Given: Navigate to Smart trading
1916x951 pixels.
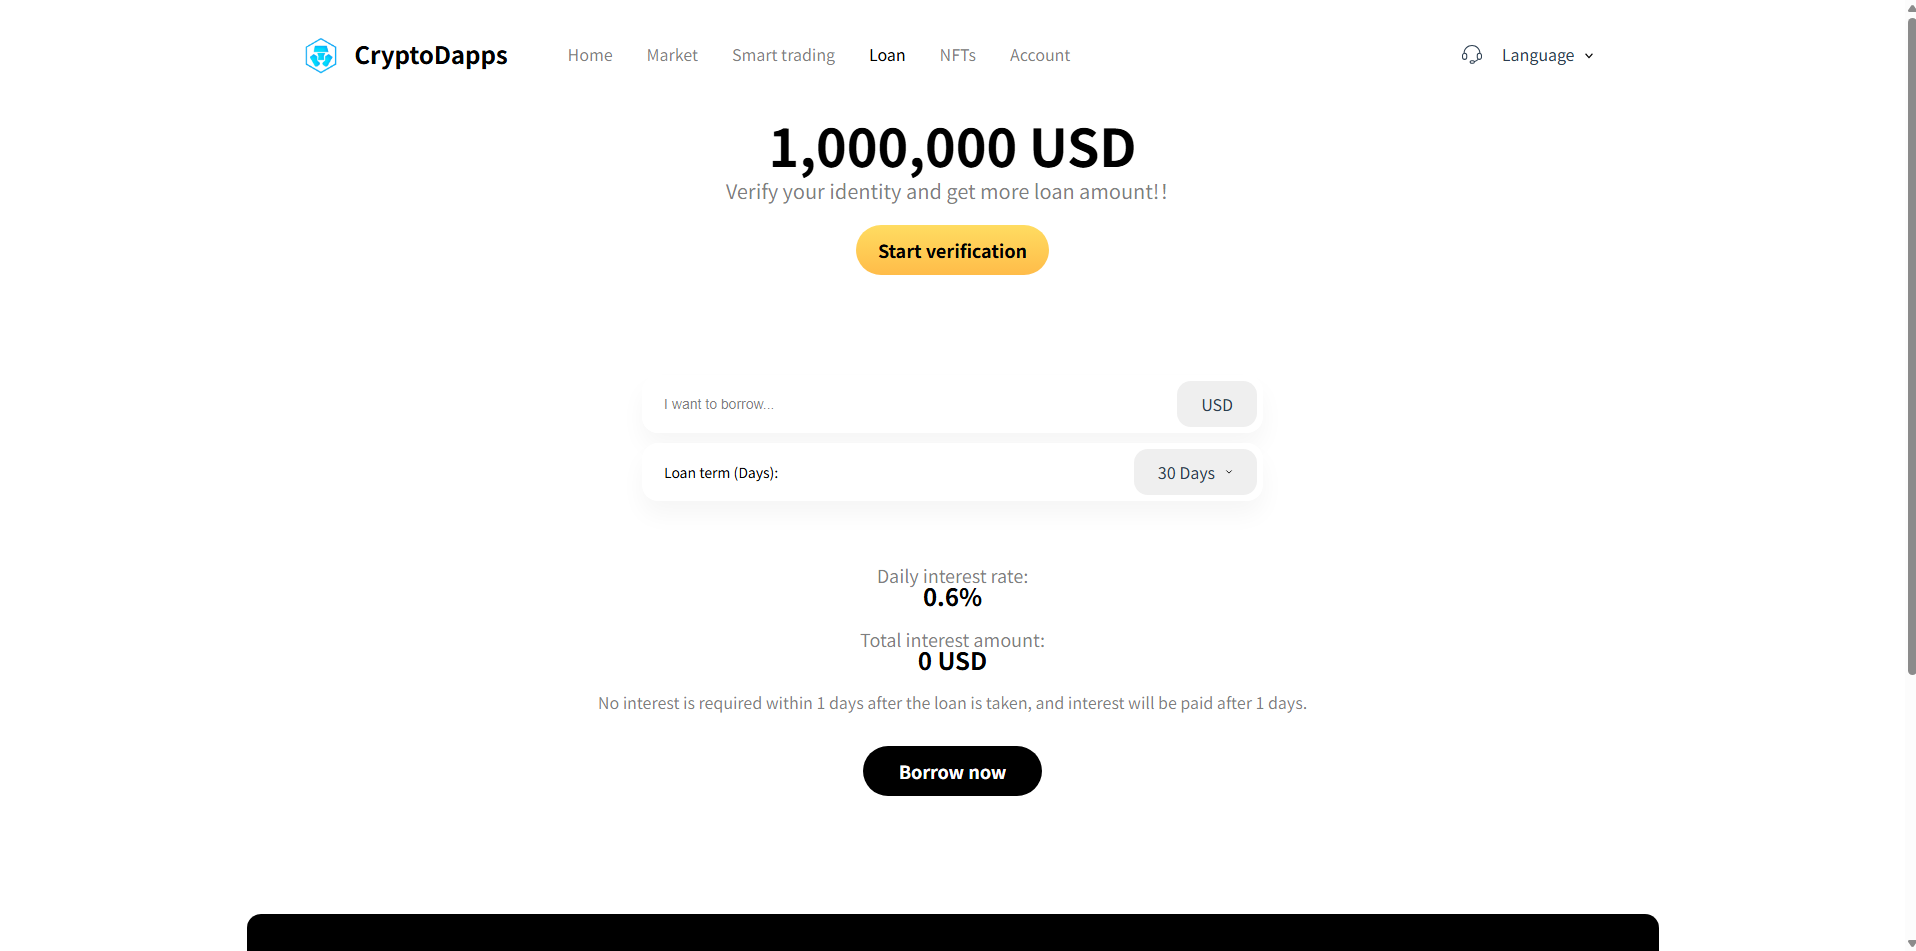Looking at the screenshot, I should [x=783, y=56].
